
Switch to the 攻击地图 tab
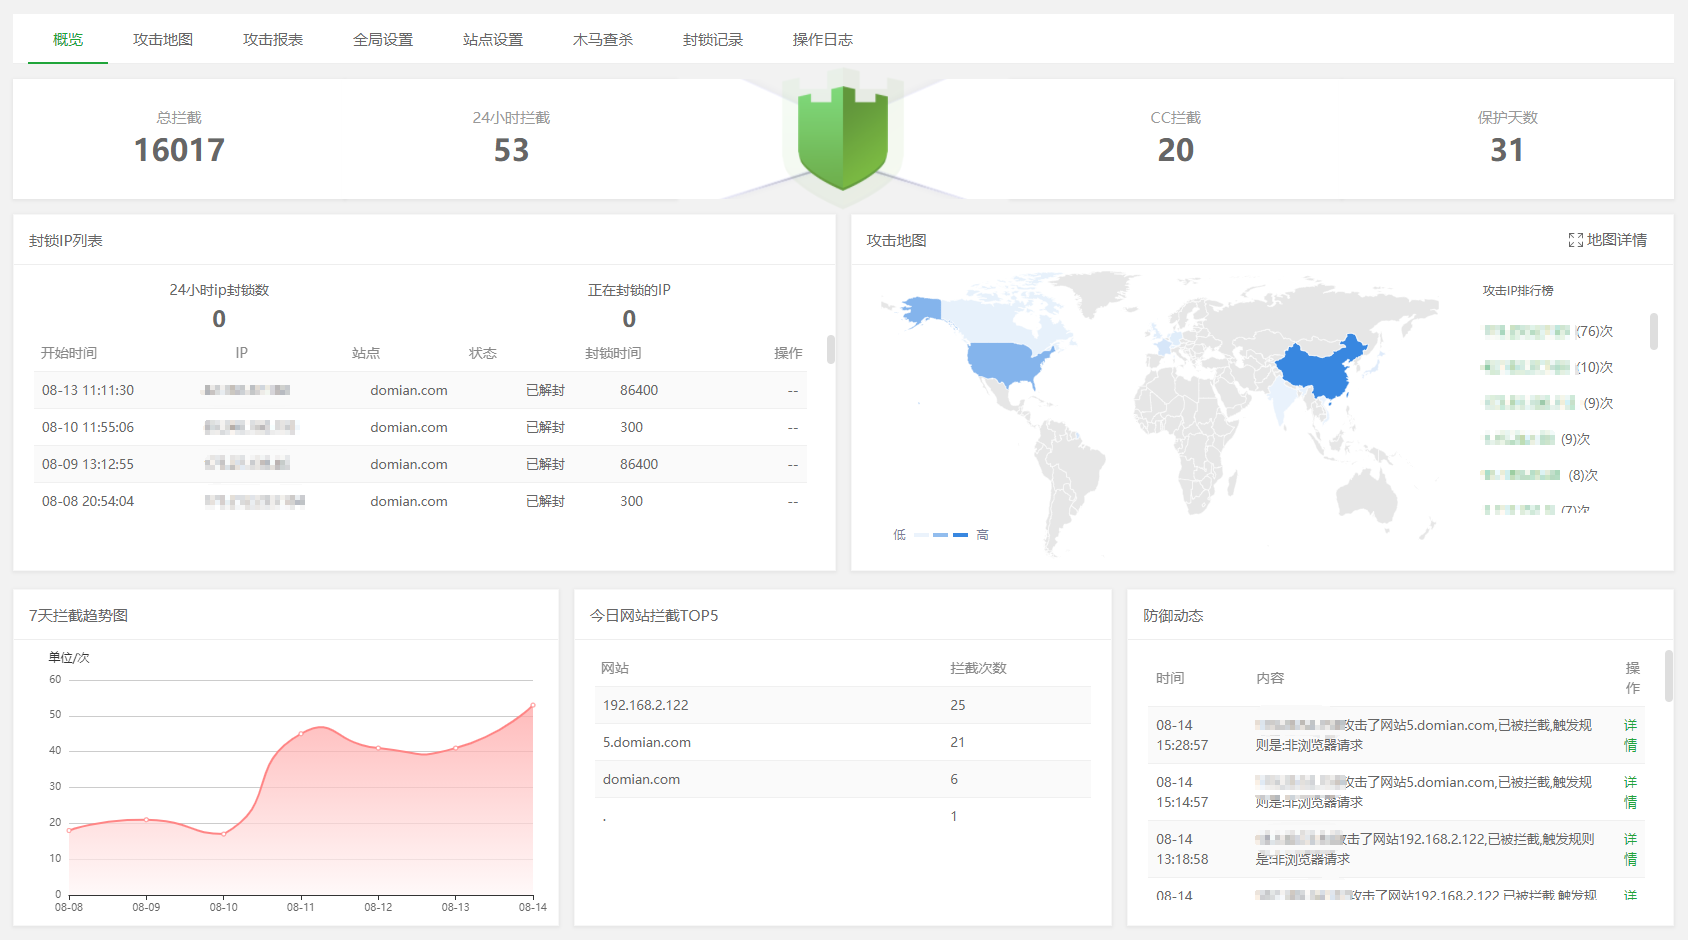163,40
